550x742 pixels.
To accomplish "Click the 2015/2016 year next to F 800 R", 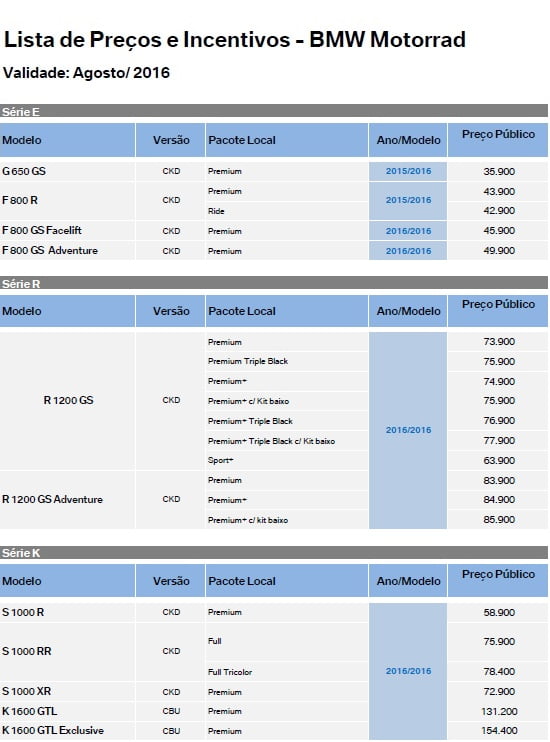I will pos(408,201).
